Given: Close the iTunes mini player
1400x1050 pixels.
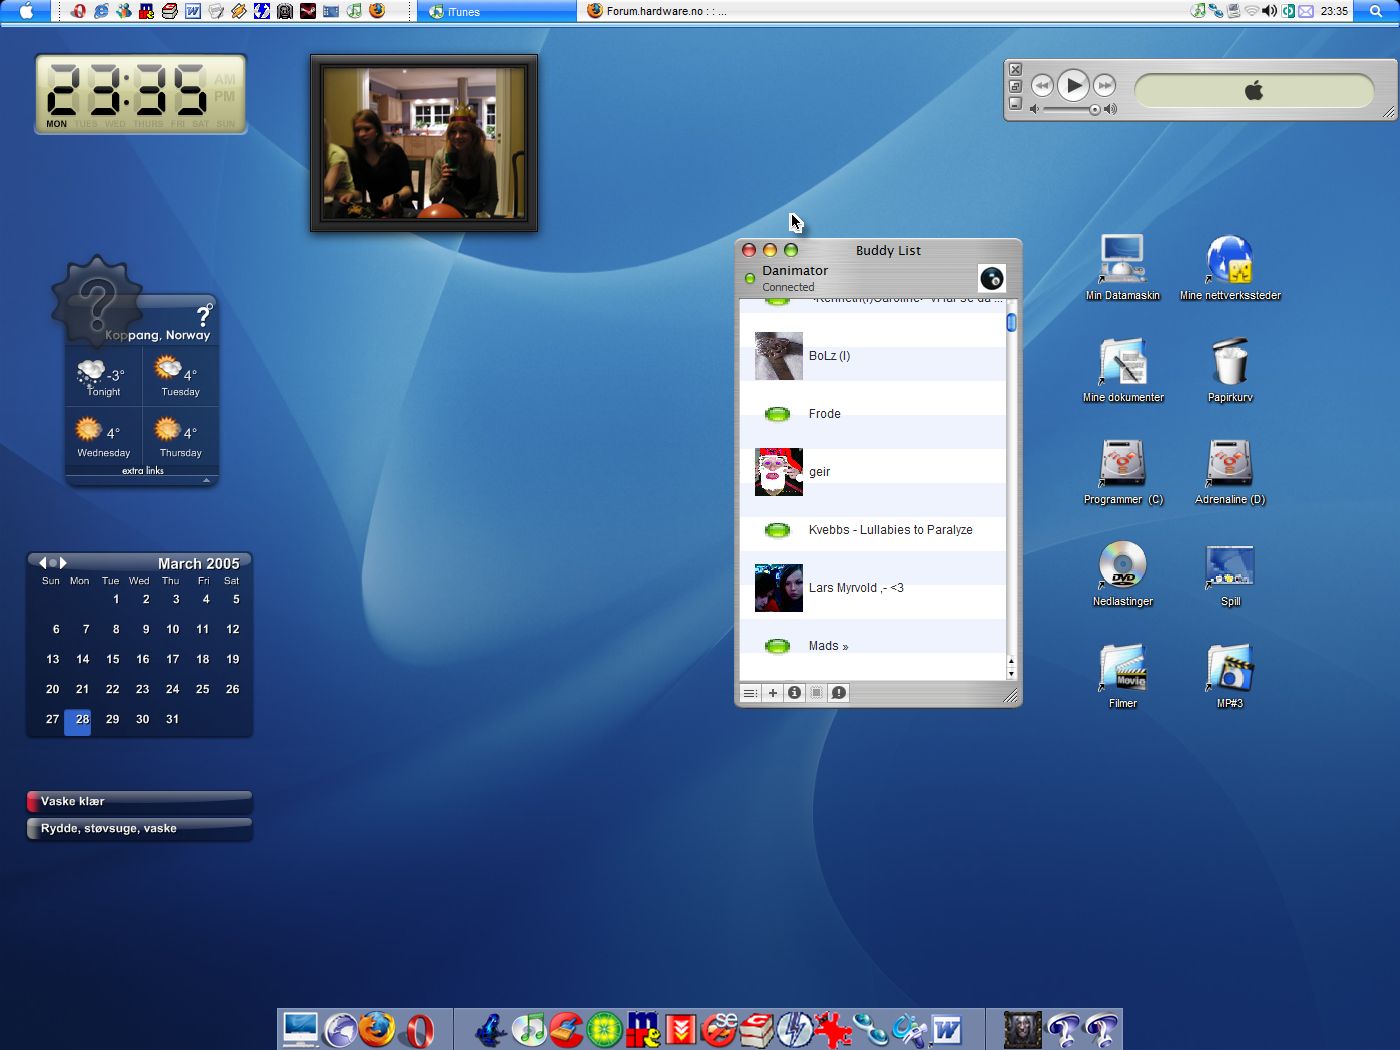Looking at the screenshot, I should pos(1015,69).
